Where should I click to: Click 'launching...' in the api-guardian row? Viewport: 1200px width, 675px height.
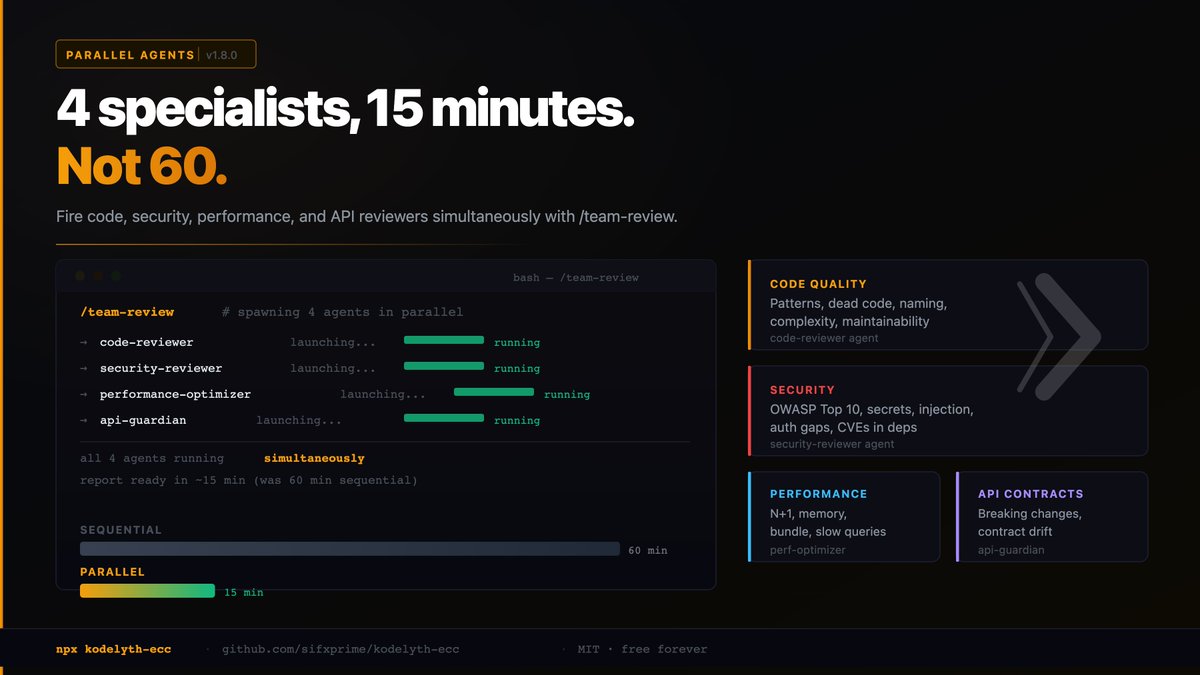pyautogui.click(x=299, y=420)
